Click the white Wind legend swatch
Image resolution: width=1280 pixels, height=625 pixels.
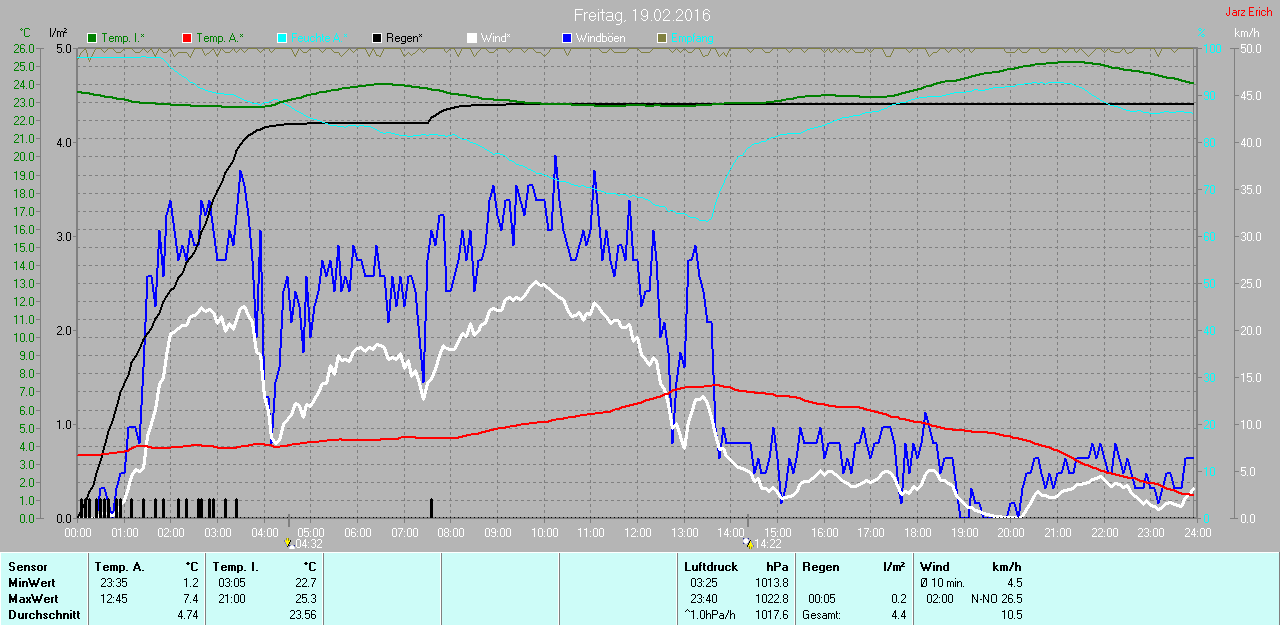[471, 38]
